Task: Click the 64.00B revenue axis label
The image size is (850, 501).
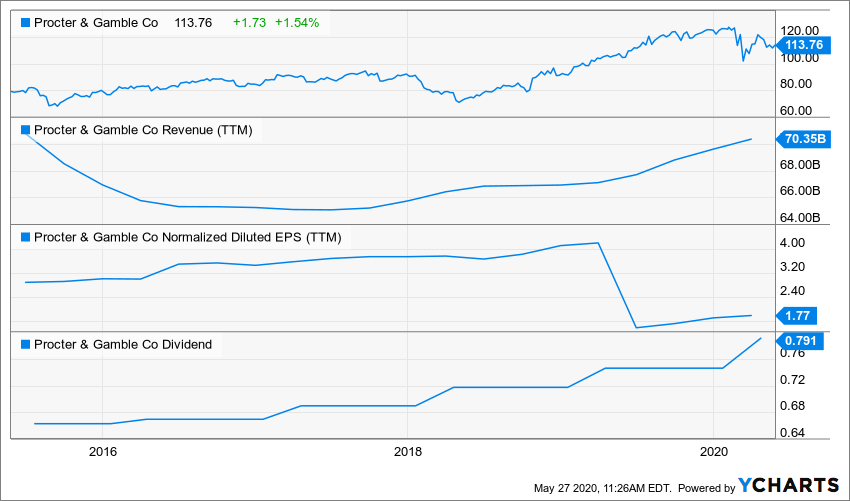Action: pos(802,217)
